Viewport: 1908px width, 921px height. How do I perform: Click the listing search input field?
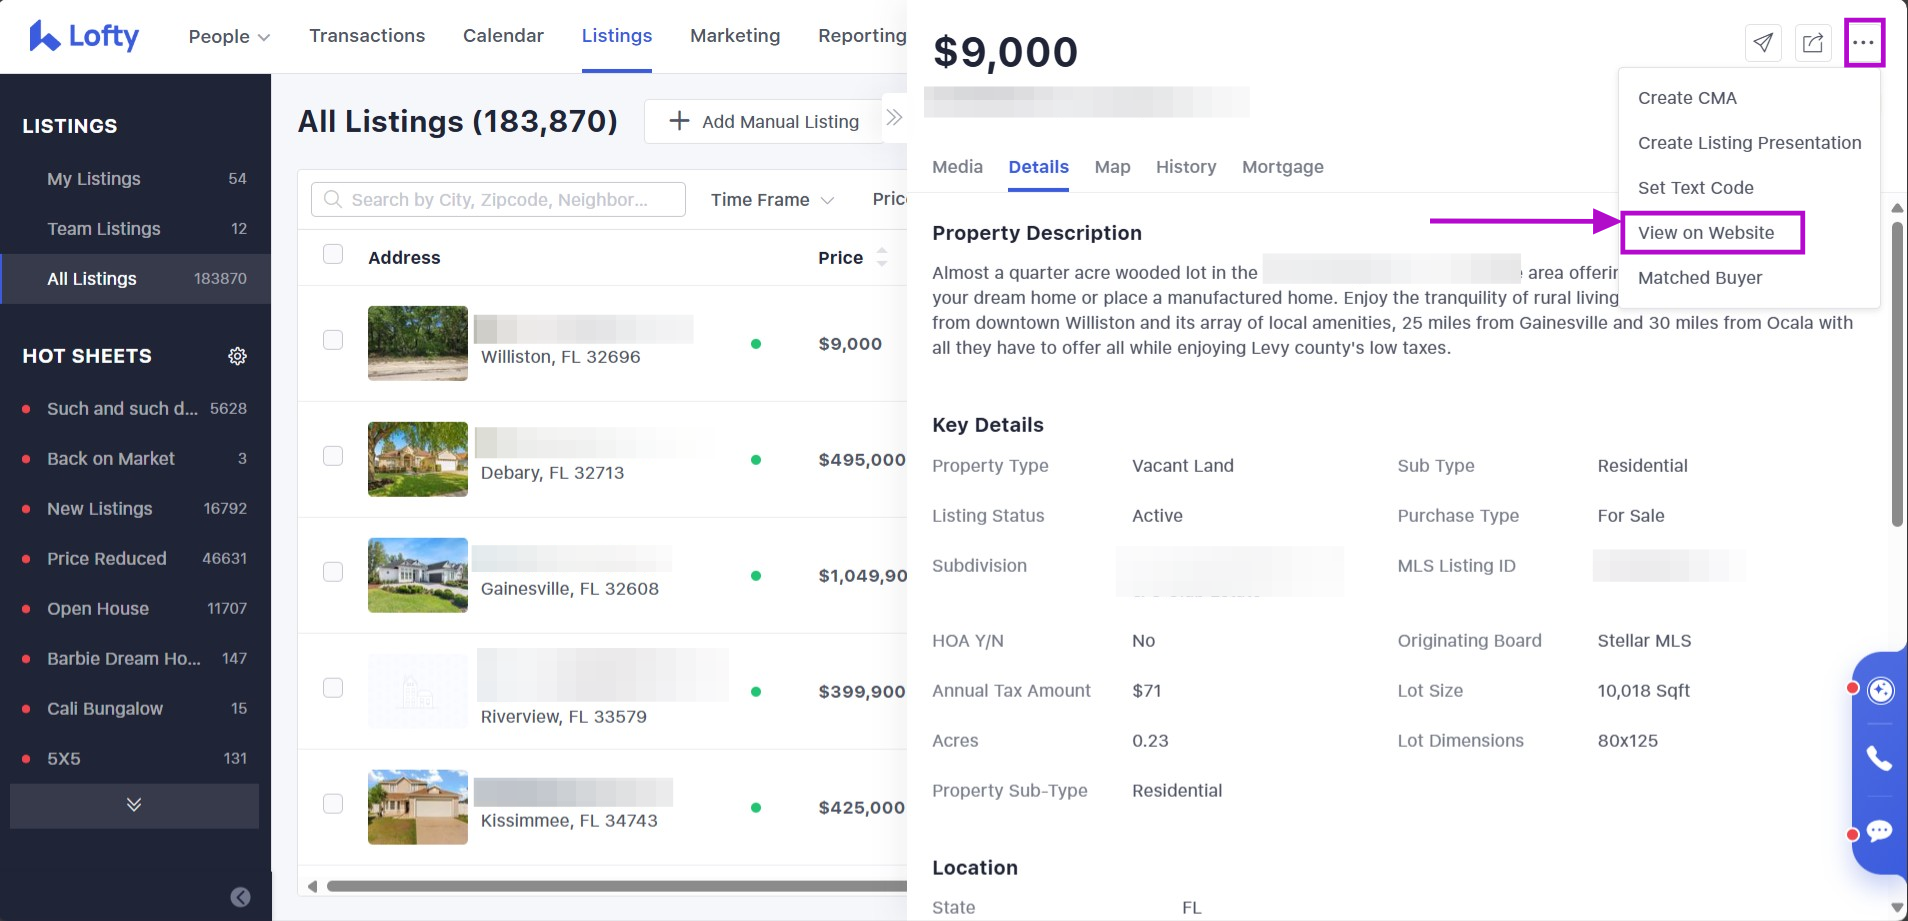pos(499,200)
